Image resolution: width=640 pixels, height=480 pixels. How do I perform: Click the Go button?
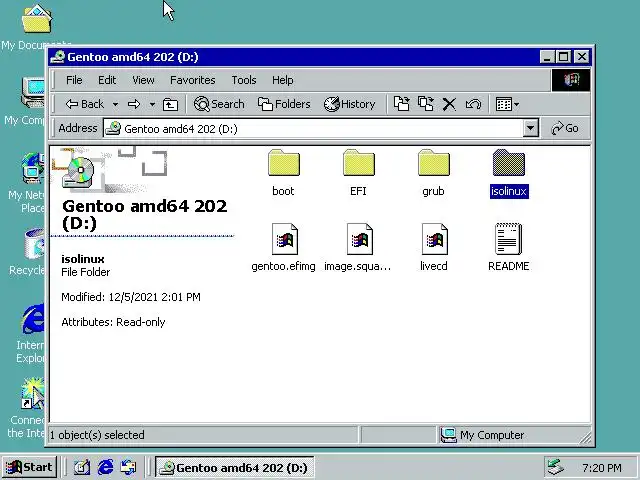coord(565,129)
